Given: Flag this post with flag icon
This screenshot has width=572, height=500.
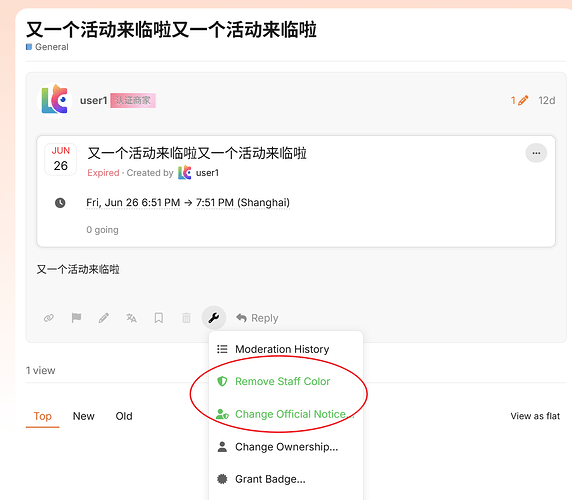Looking at the screenshot, I should coord(76,318).
